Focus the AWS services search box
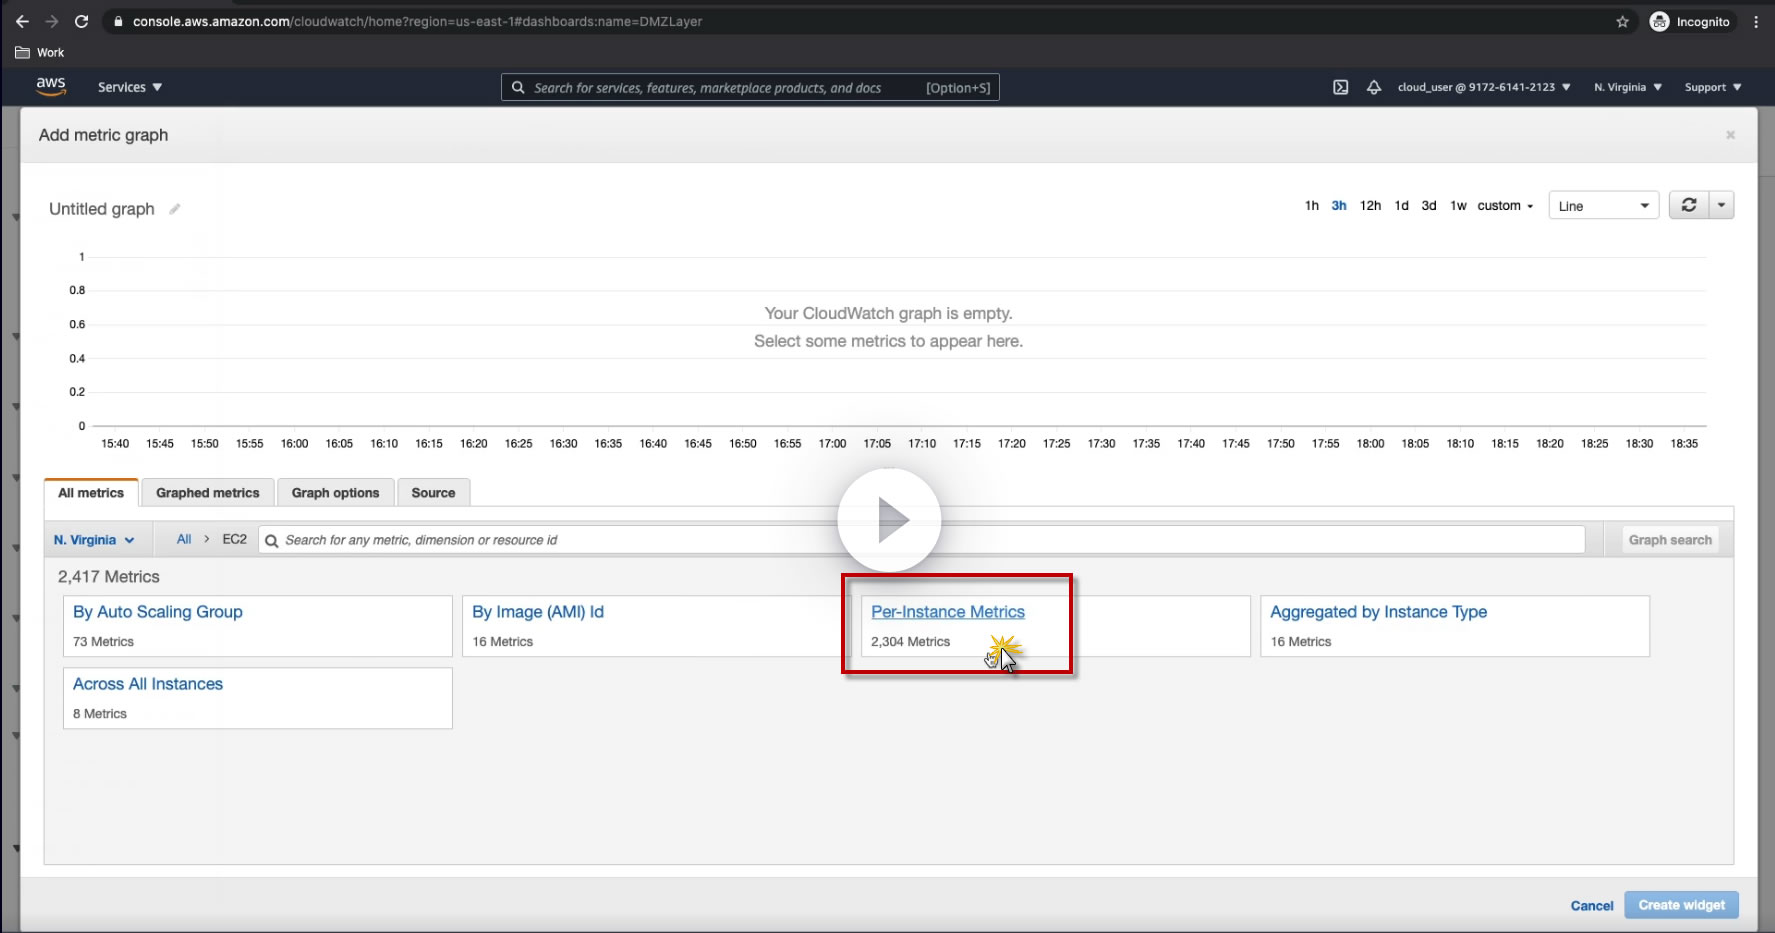The width and height of the screenshot is (1775, 933). pos(750,88)
